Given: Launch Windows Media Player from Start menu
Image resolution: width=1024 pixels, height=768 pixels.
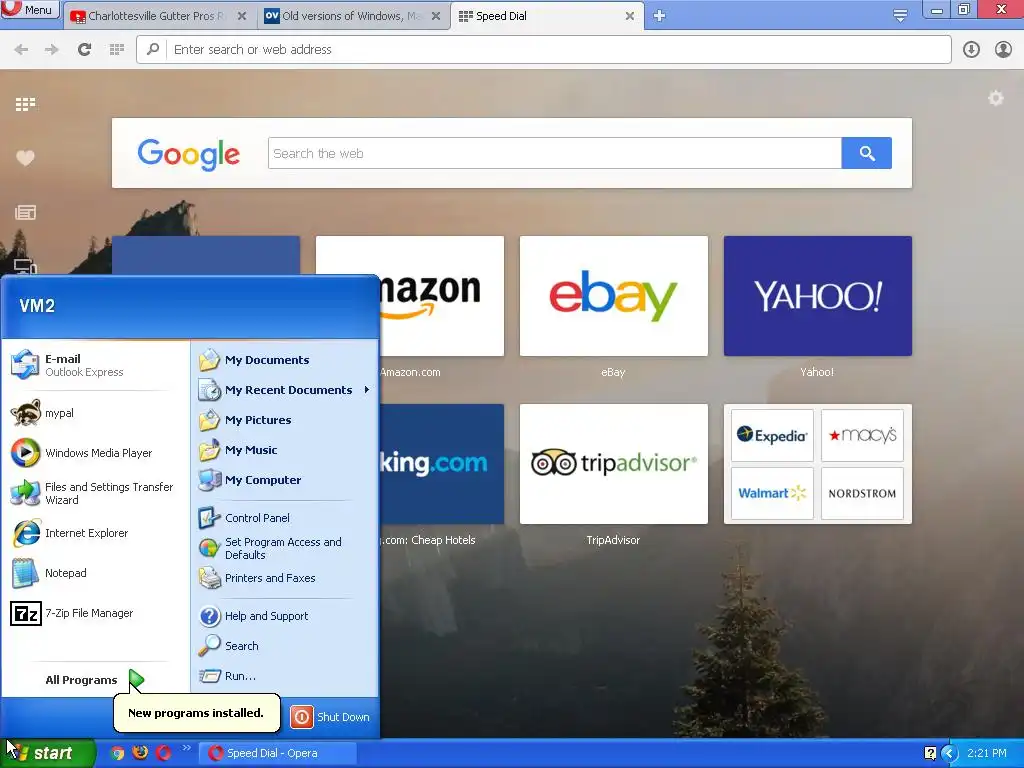Looking at the screenshot, I should tap(95, 453).
